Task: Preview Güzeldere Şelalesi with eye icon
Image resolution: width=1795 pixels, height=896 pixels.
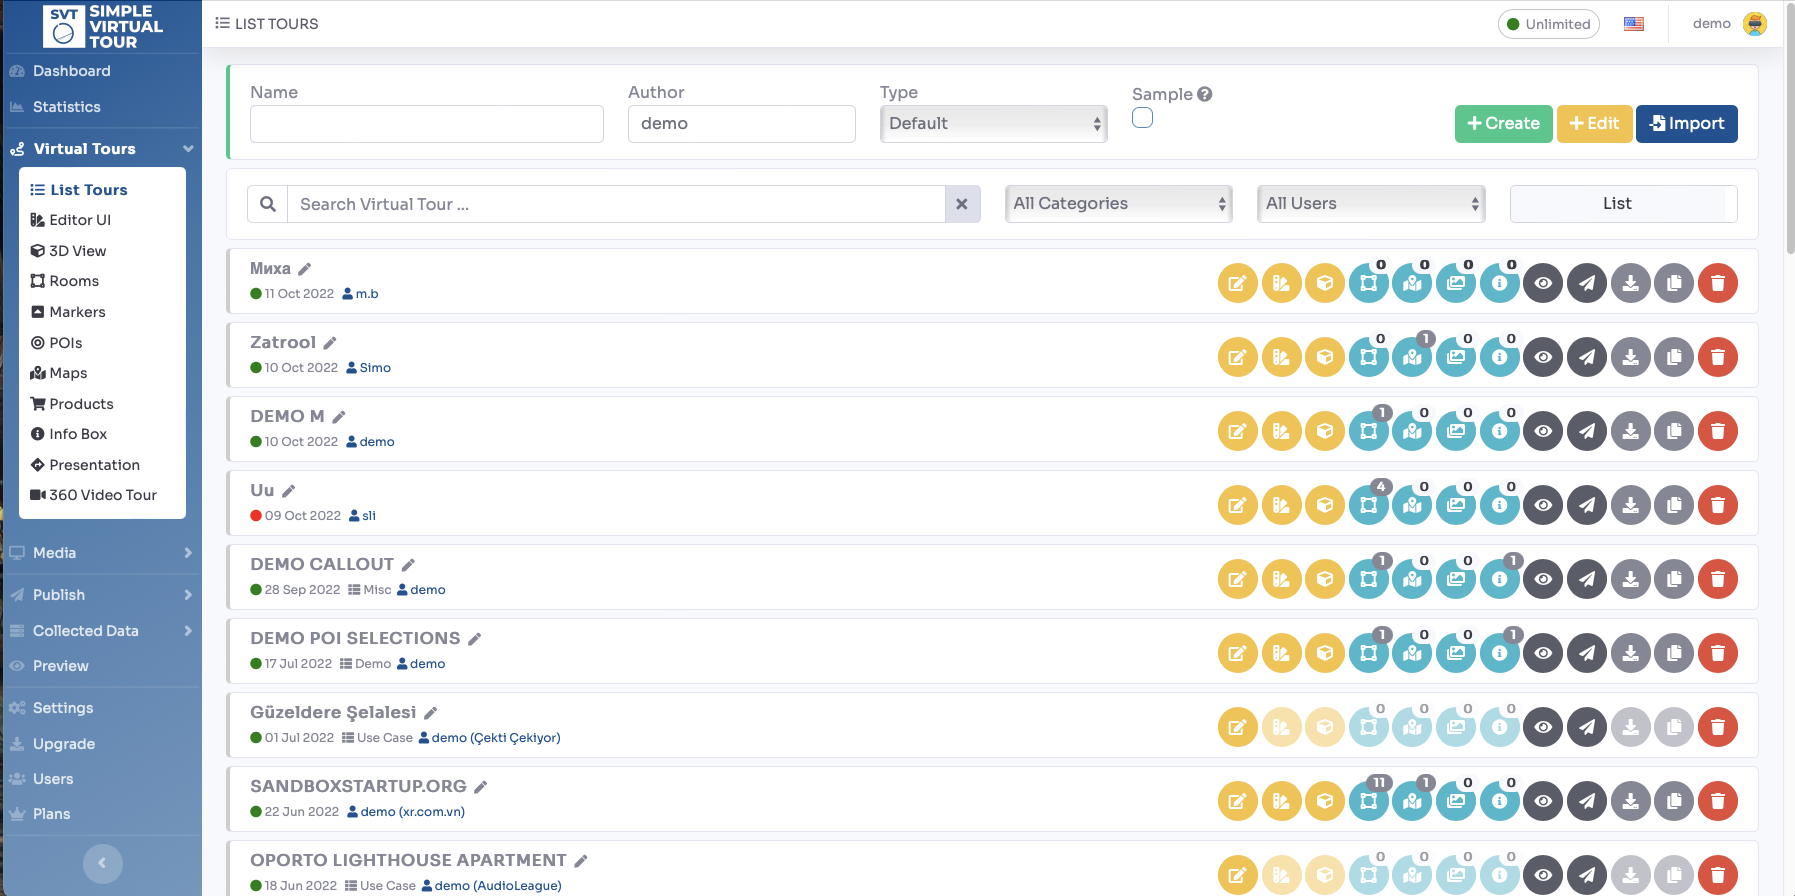Action: point(1543,727)
